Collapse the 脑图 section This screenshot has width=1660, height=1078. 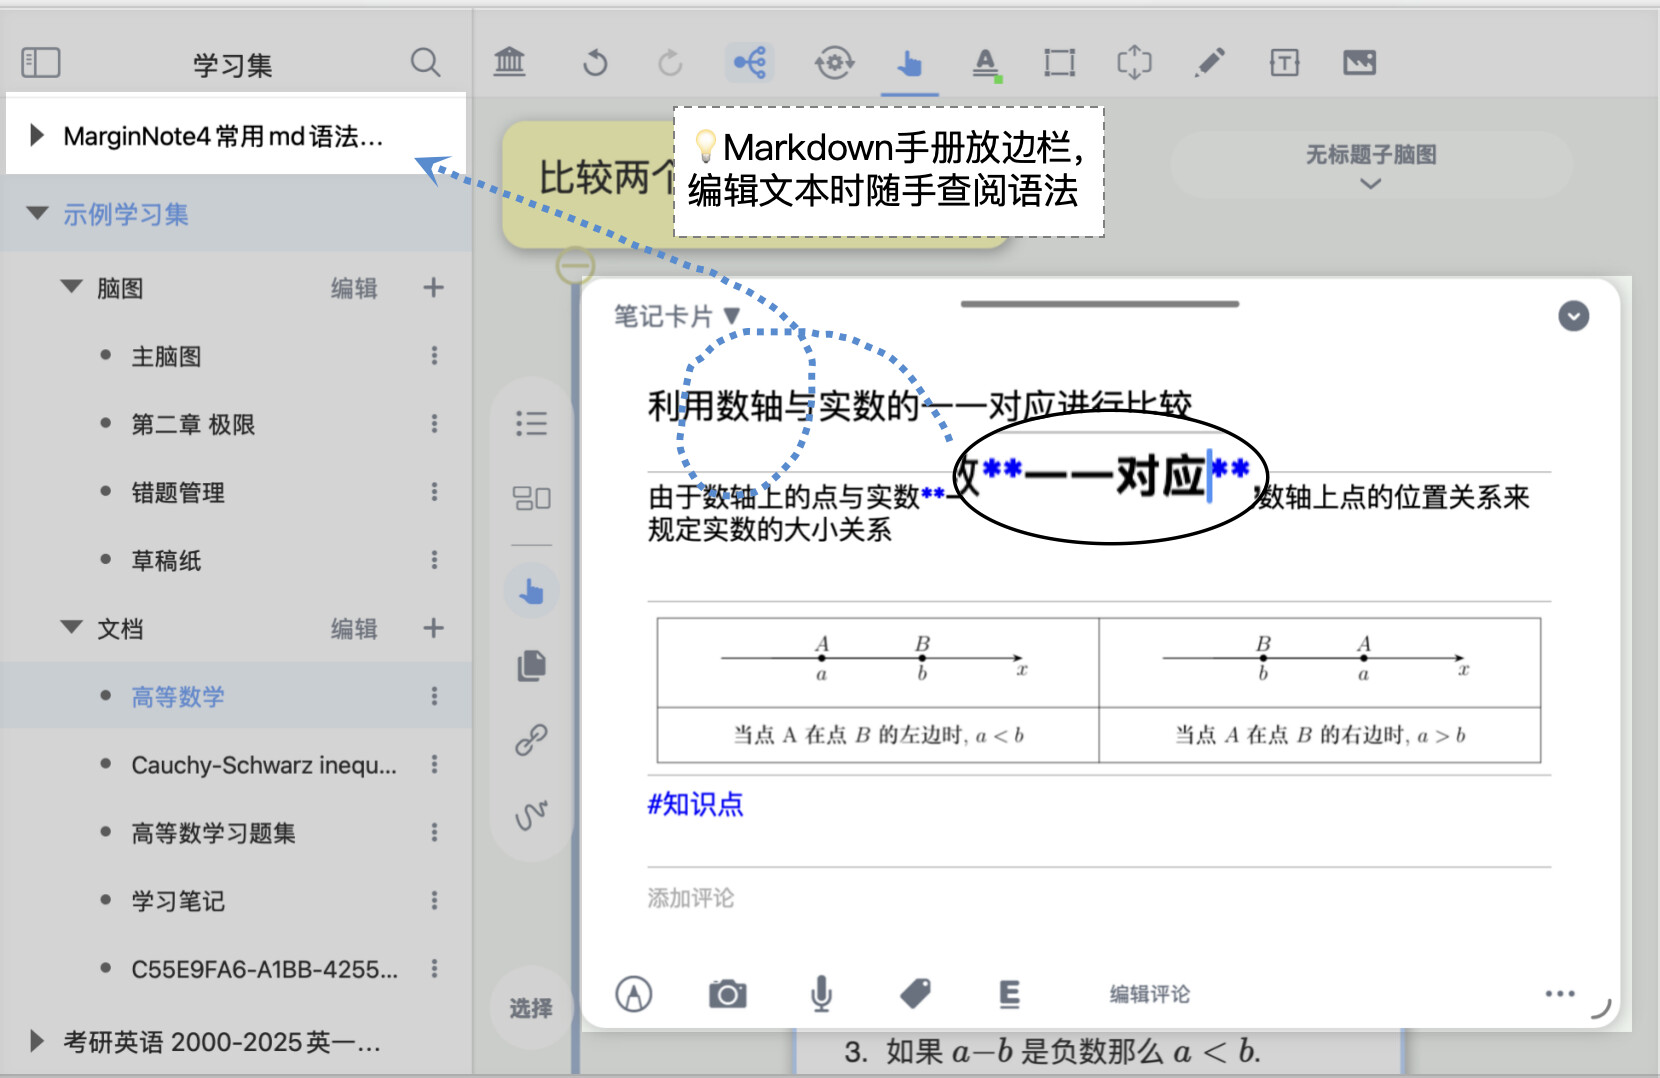pyautogui.click(x=71, y=287)
